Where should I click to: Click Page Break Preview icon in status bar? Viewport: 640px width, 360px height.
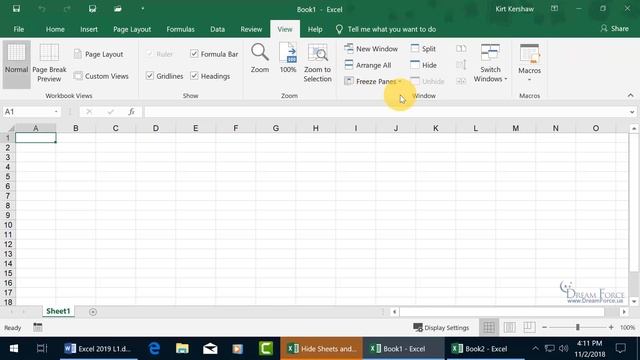coord(529,327)
